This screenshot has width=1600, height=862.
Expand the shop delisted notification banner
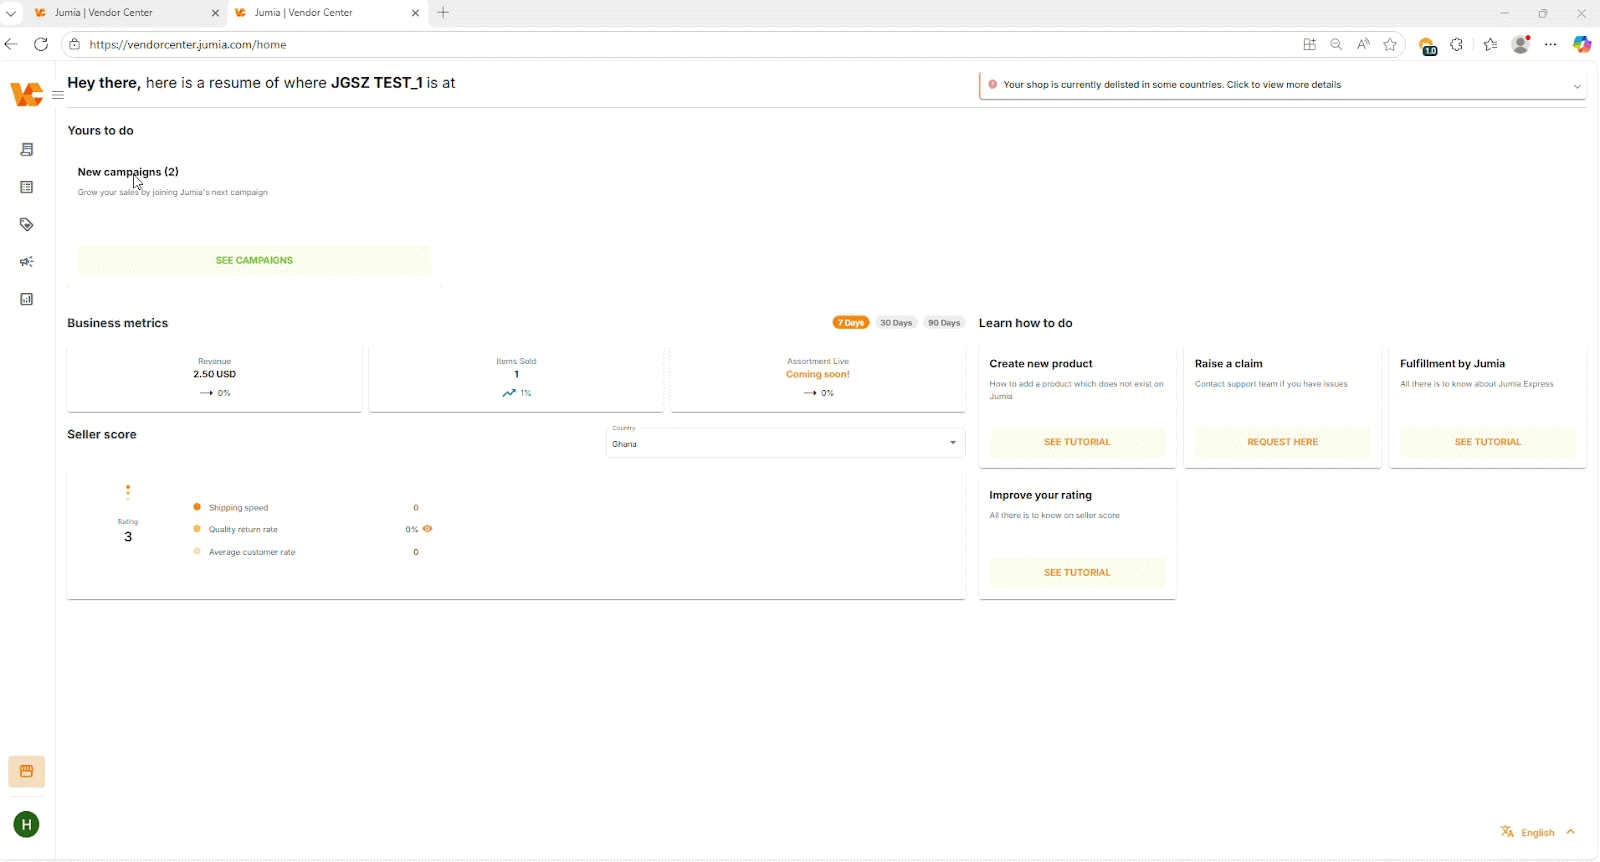click(1283, 85)
